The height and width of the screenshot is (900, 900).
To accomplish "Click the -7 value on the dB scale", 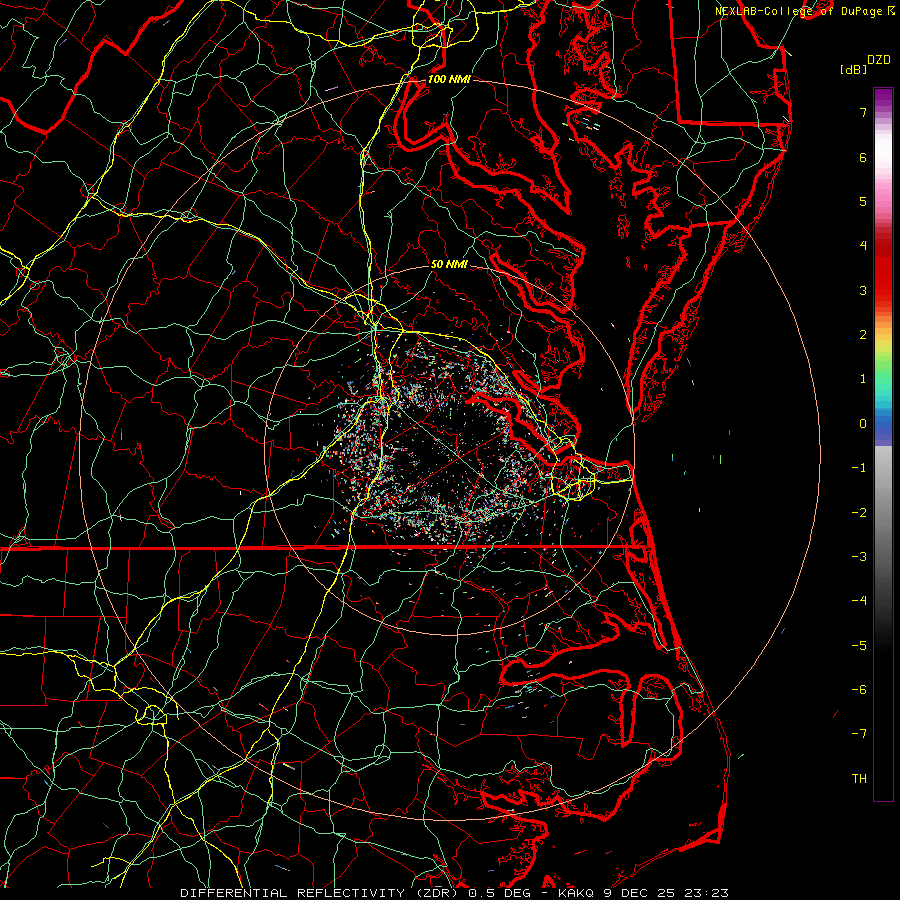I will (859, 734).
